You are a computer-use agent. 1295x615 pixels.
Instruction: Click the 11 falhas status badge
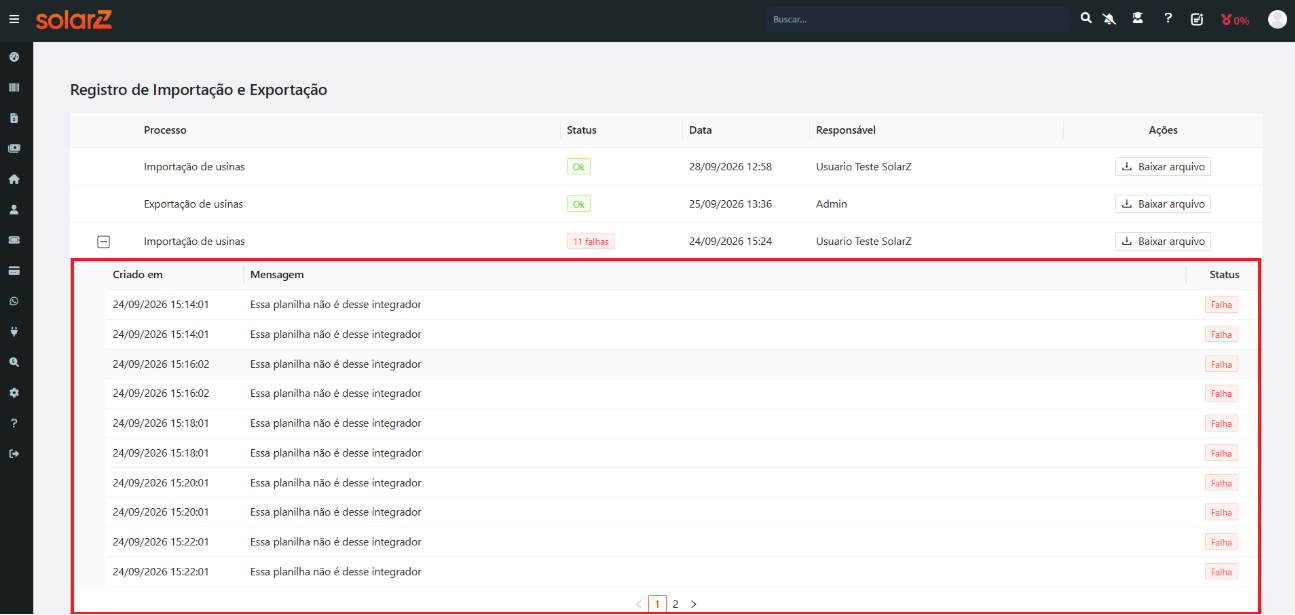591,241
